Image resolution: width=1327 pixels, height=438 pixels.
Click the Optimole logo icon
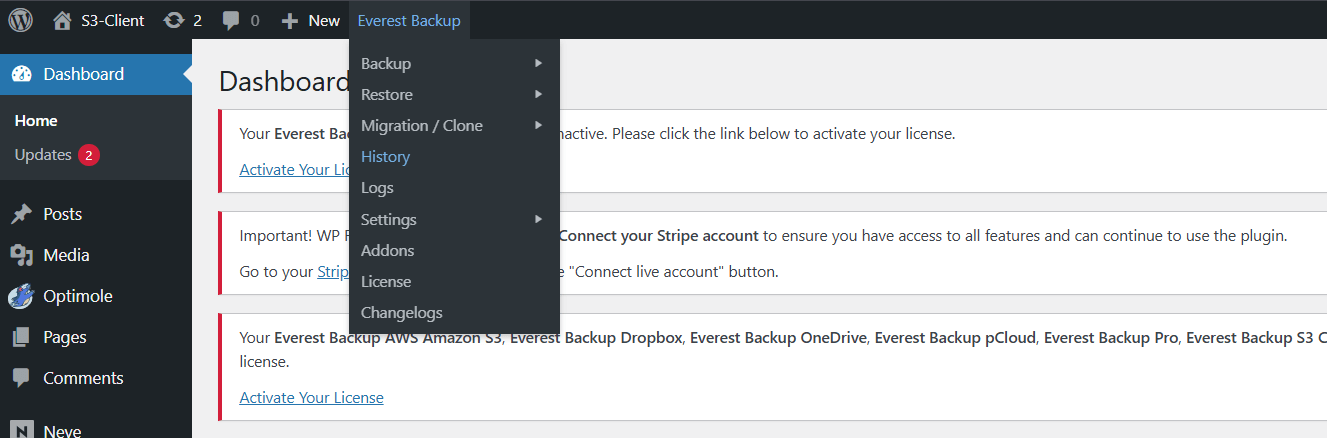coord(21,296)
